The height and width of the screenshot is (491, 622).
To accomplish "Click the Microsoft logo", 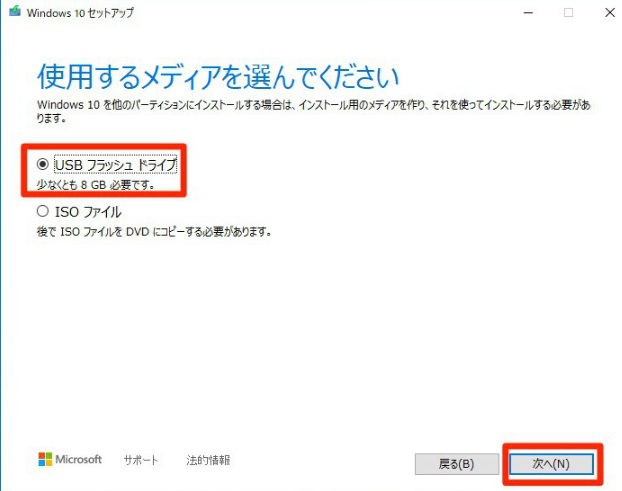I will (70, 459).
